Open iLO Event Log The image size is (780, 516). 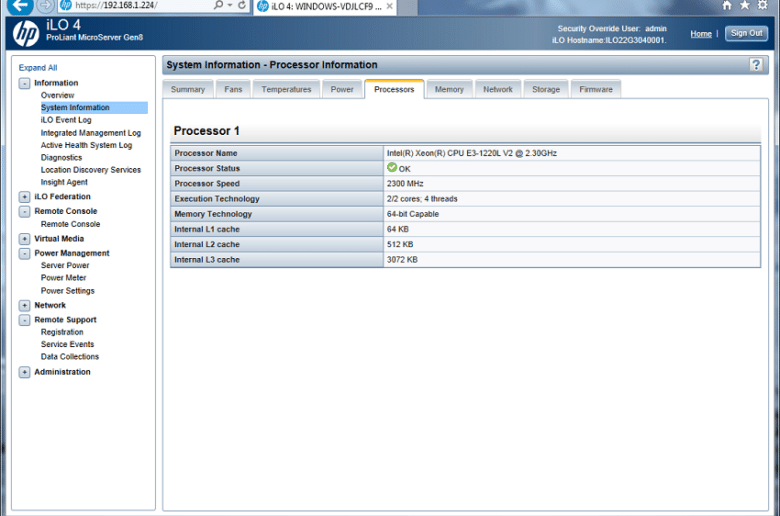click(x=66, y=120)
